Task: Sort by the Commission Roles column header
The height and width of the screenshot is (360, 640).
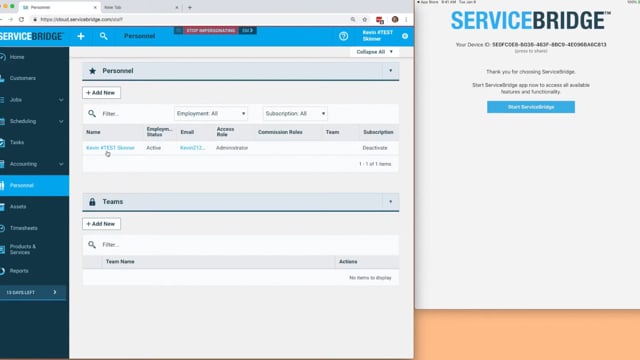Action: coord(280,132)
